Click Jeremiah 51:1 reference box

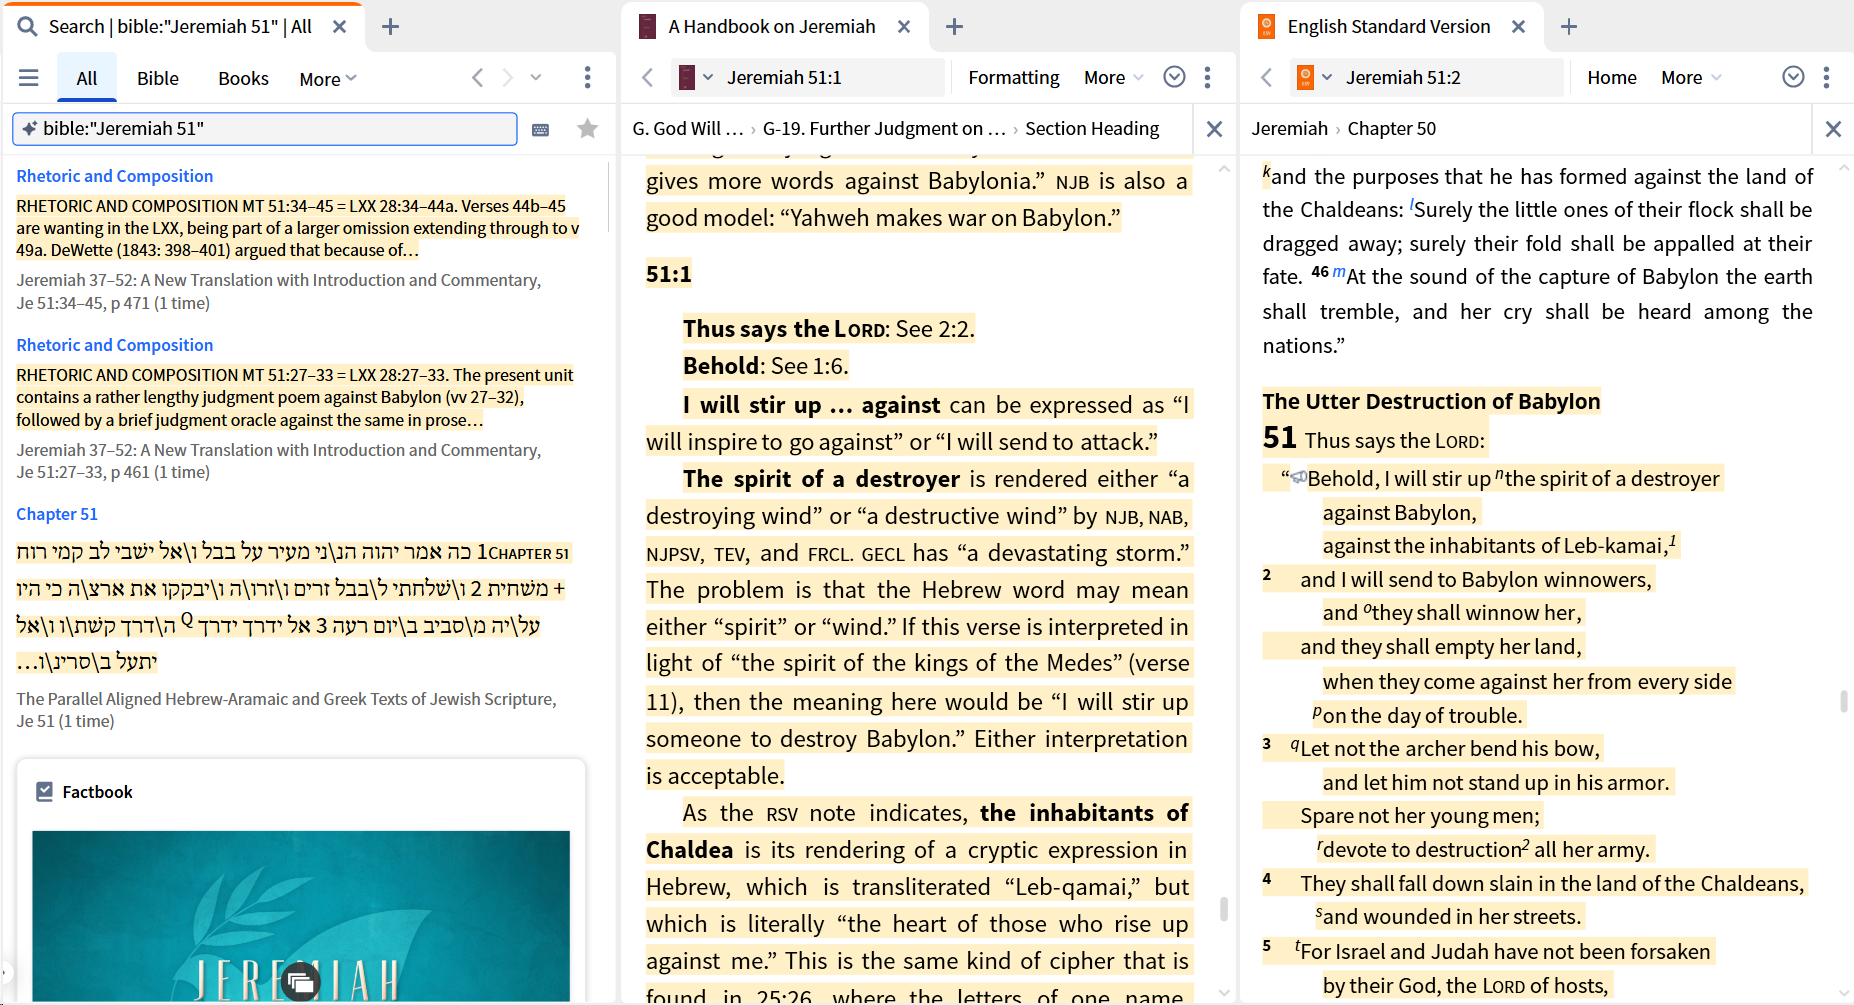tap(832, 77)
